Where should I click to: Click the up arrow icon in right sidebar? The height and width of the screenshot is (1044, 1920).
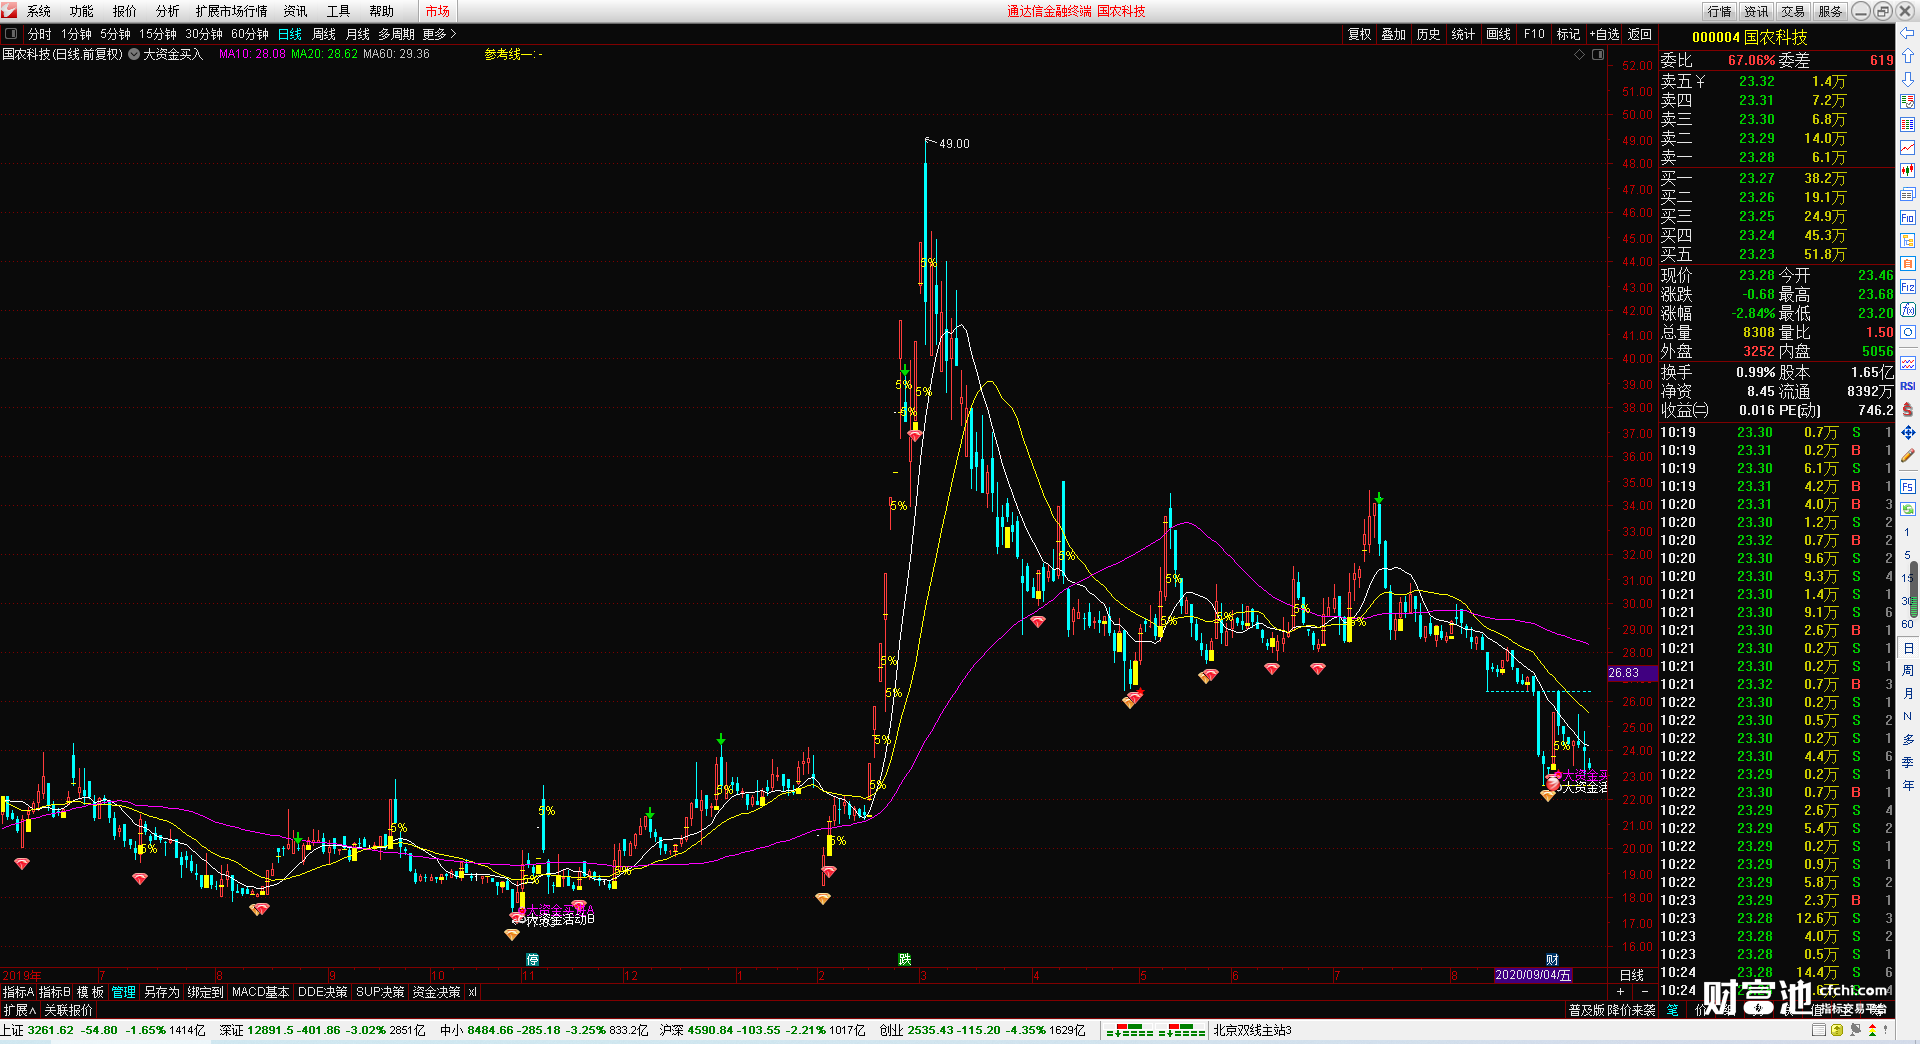1908,56
